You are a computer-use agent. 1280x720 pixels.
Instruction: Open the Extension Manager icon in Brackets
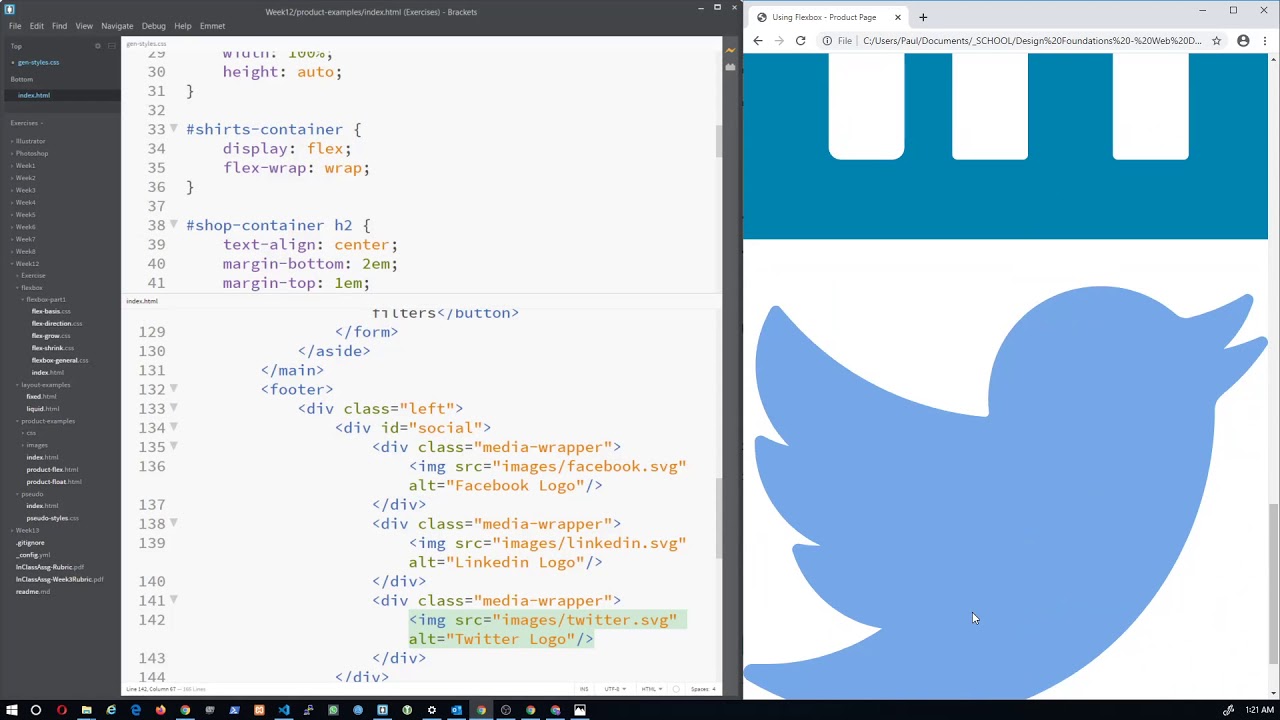pos(730,67)
